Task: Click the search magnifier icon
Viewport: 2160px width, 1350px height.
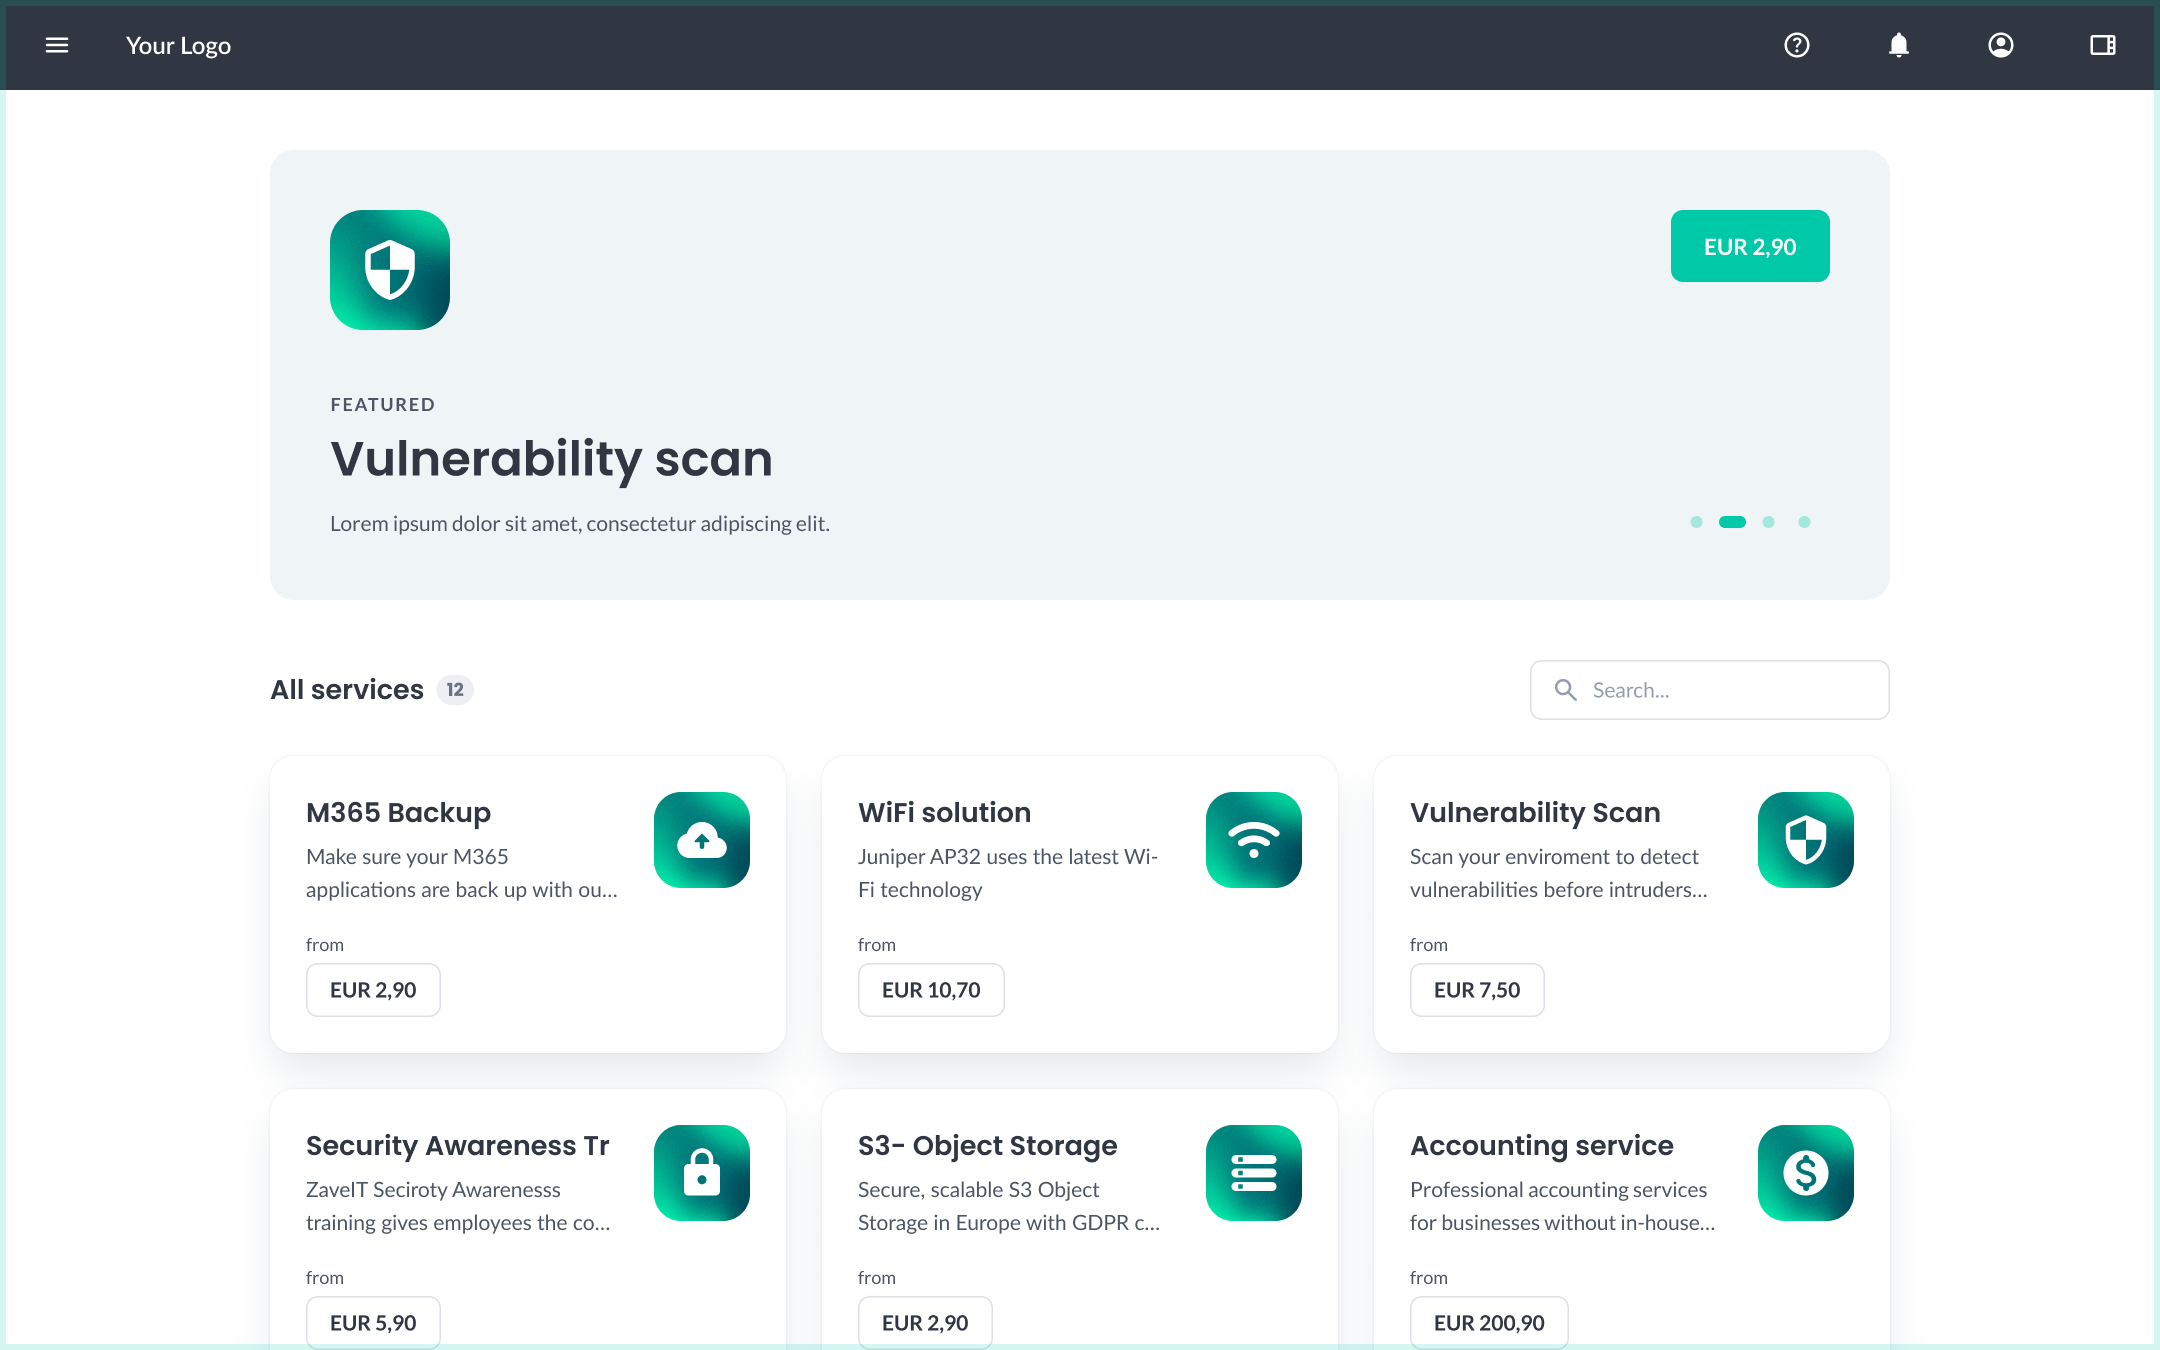Action: pos(1566,690)
